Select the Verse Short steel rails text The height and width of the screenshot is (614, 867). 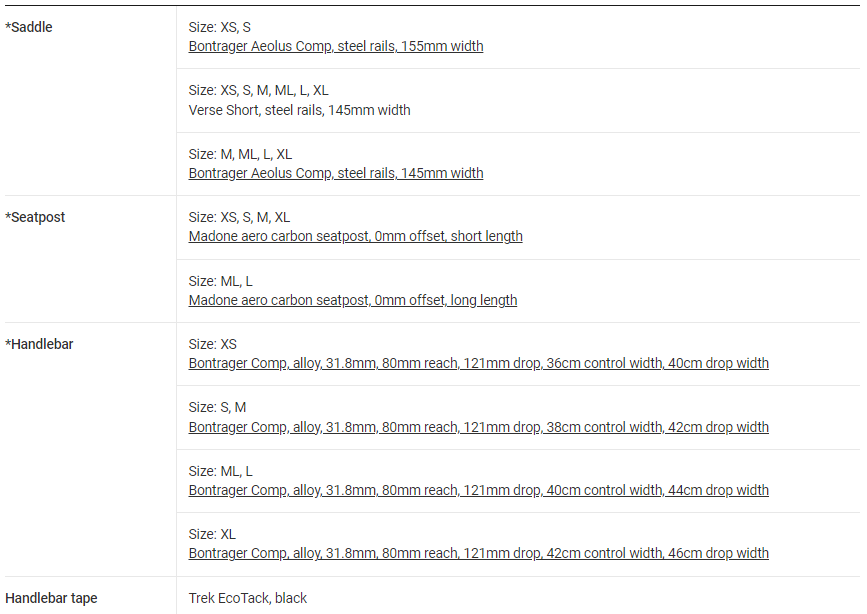(x=299, y=110)
